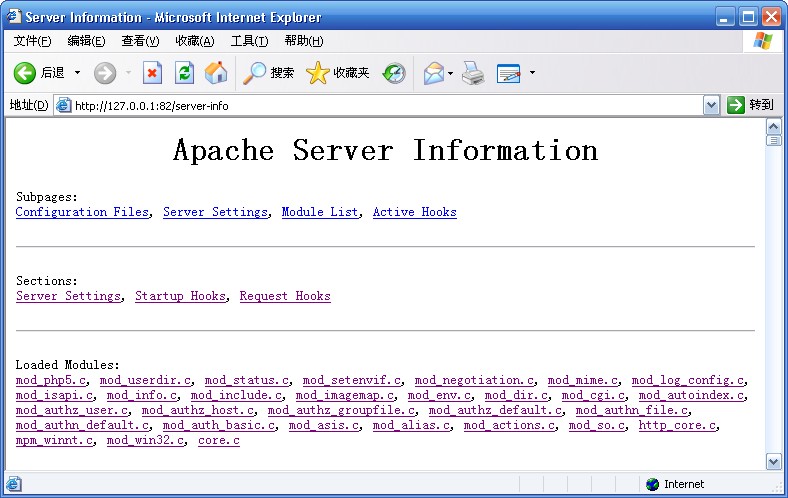Click the page icon in address bar
This screenshot has width=788, height=498.
(x=63, y=106)
